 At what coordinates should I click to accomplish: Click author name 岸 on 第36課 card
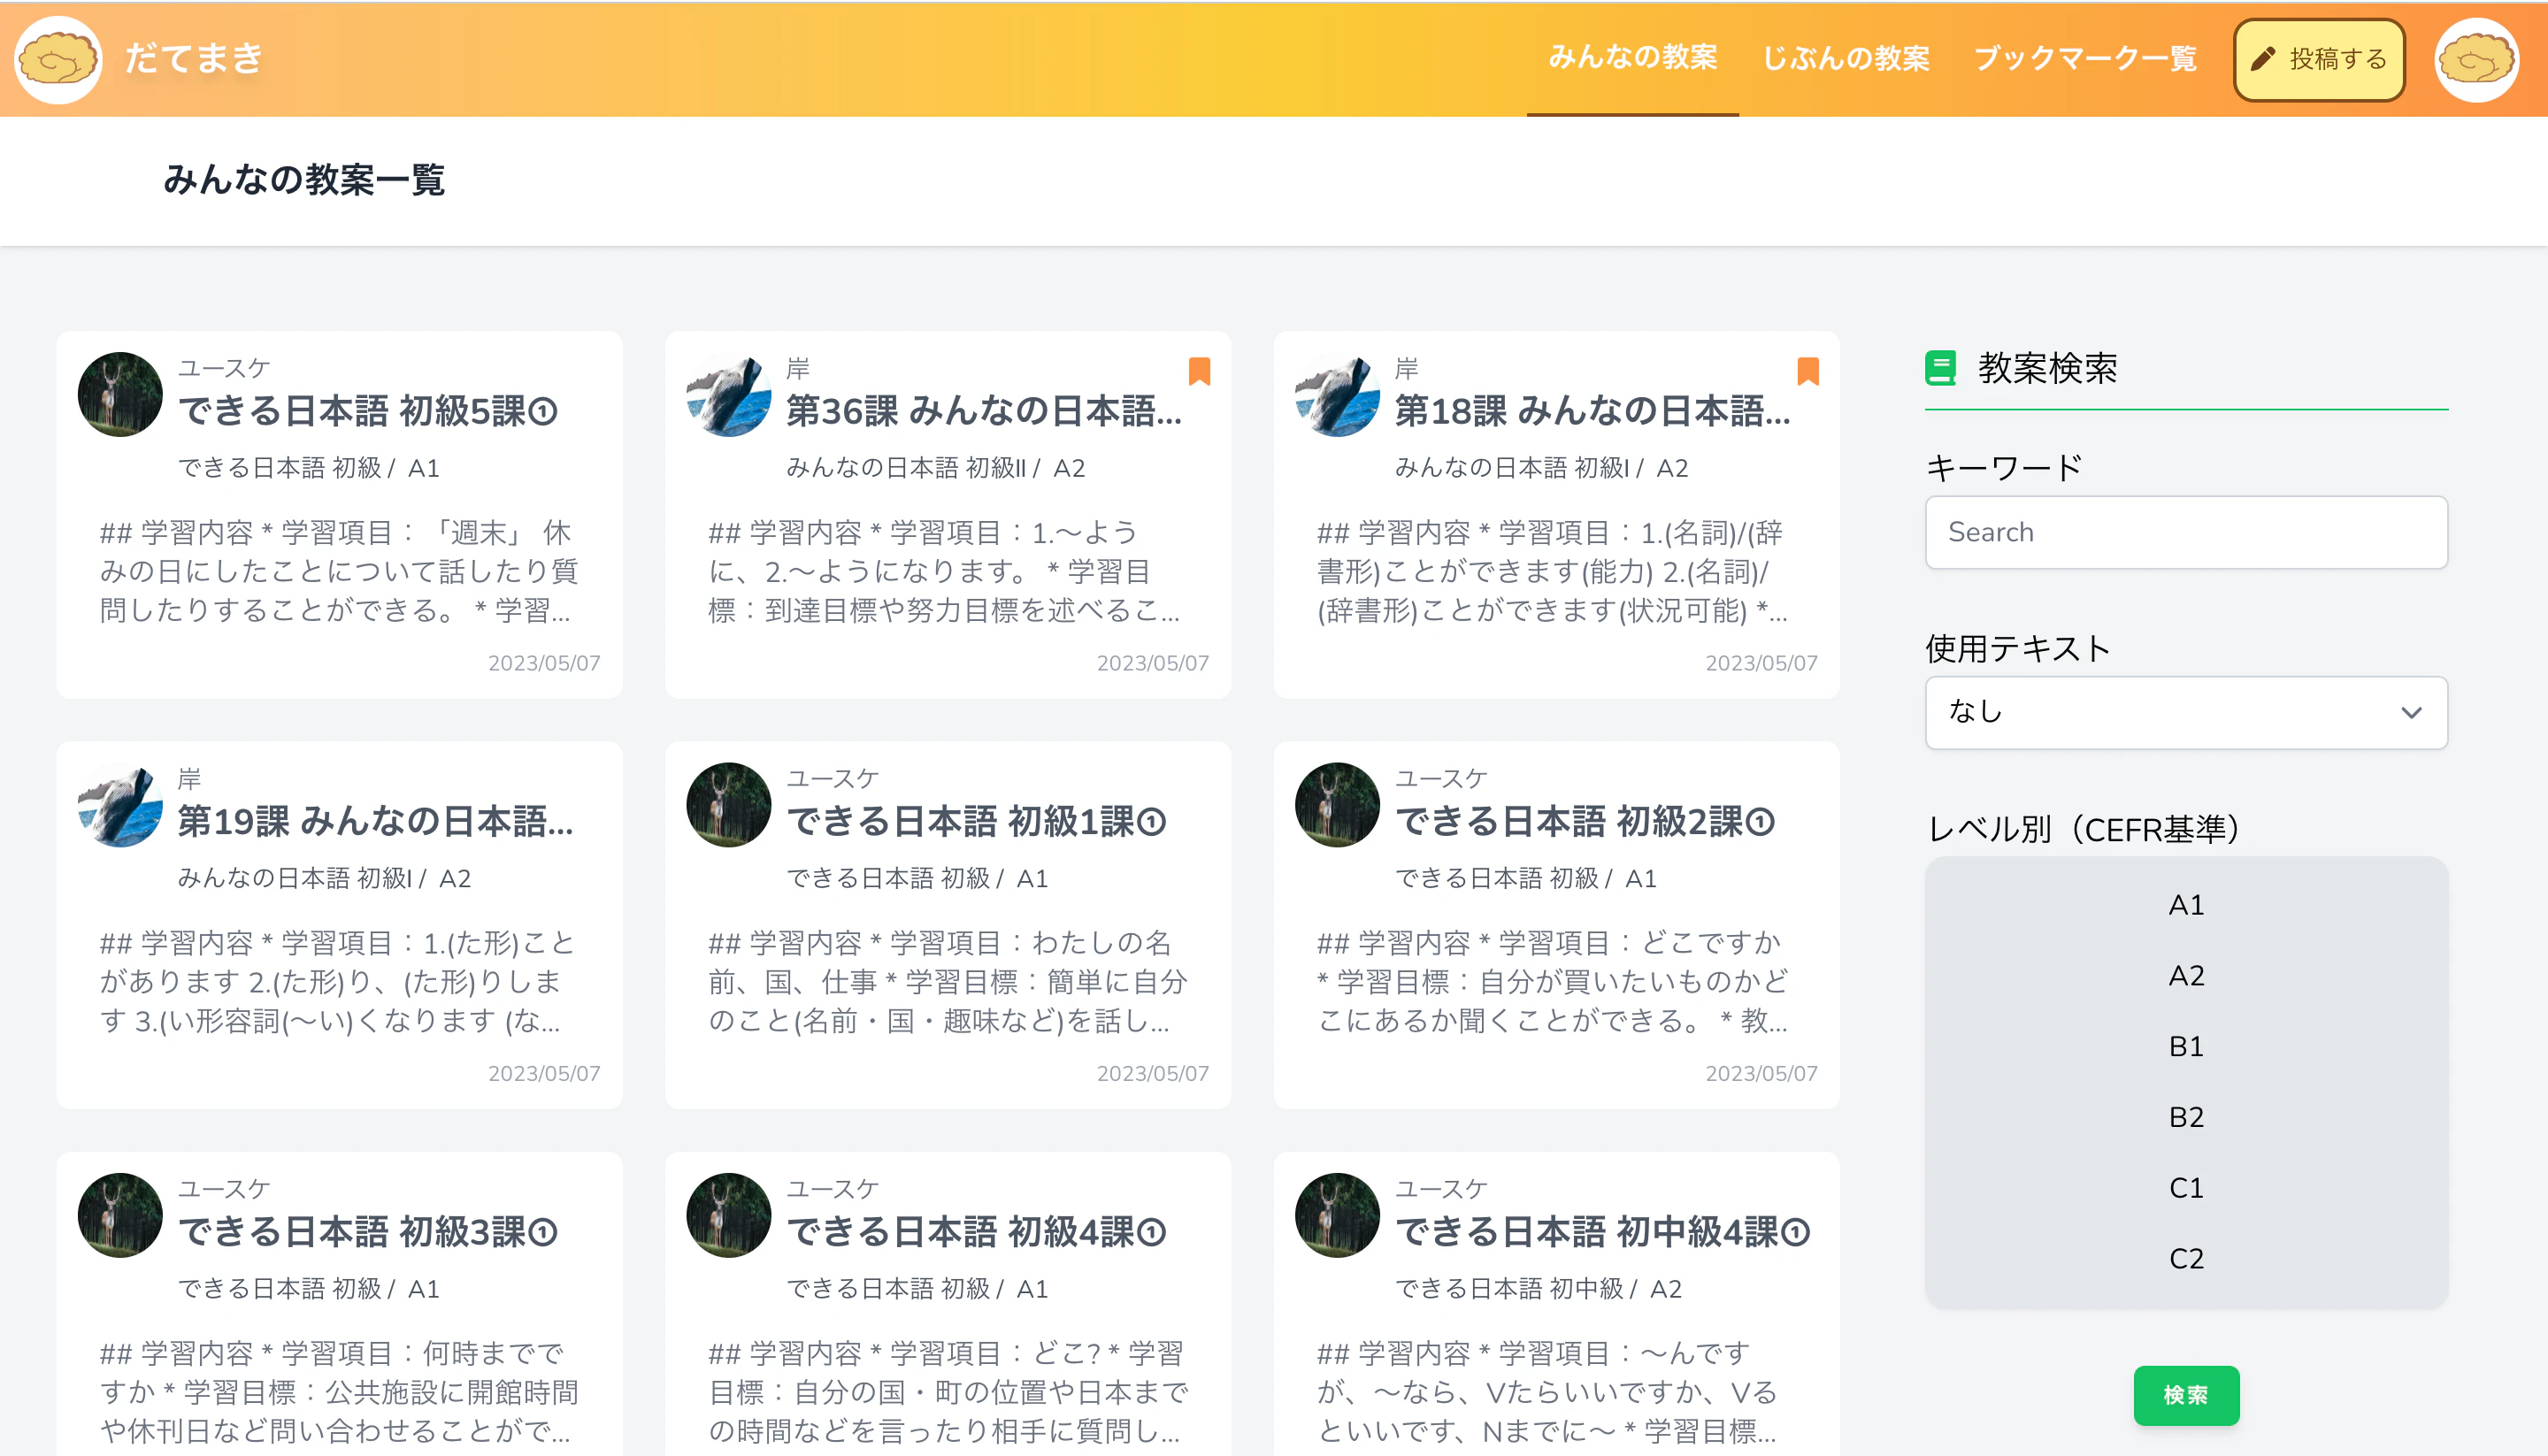(x=798, y=368)
